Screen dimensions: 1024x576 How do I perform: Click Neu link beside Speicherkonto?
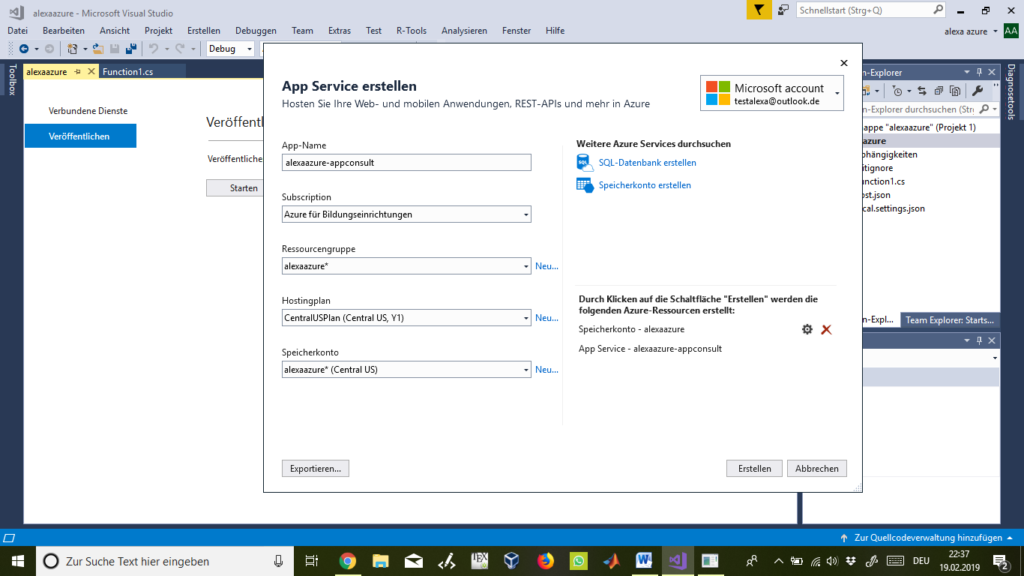tap(547, 370)
